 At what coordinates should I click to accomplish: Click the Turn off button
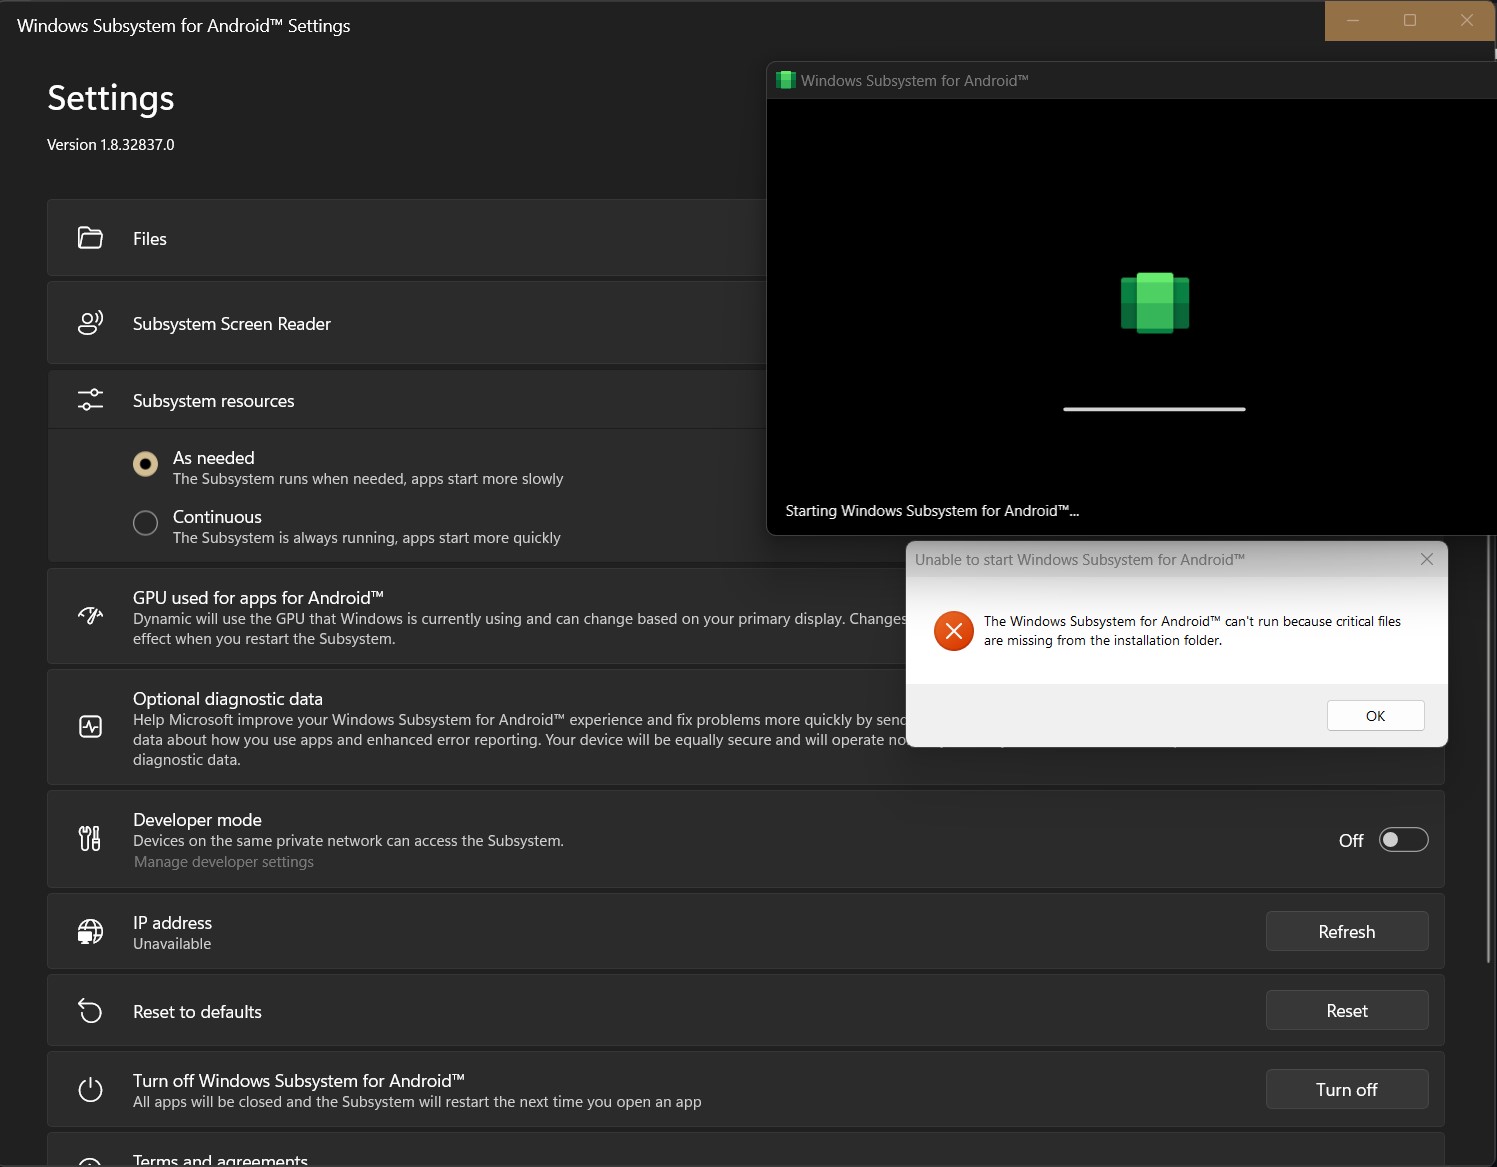coord(1346,1089)
